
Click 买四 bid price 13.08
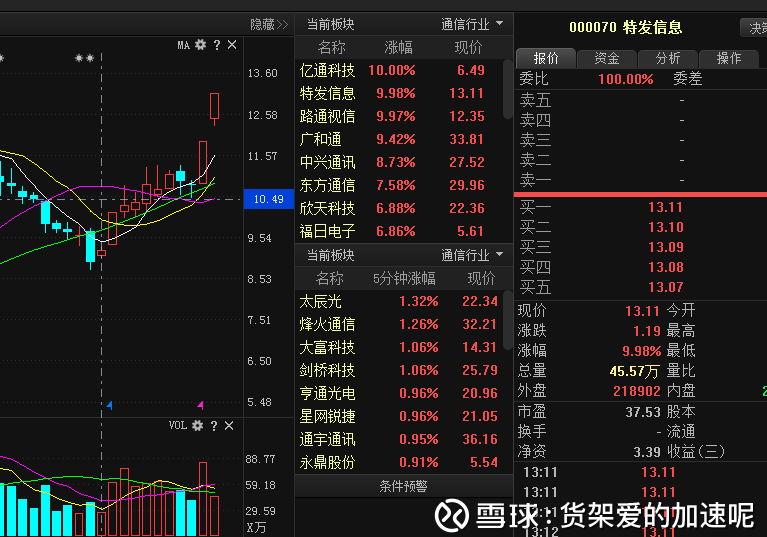point(665,268)
